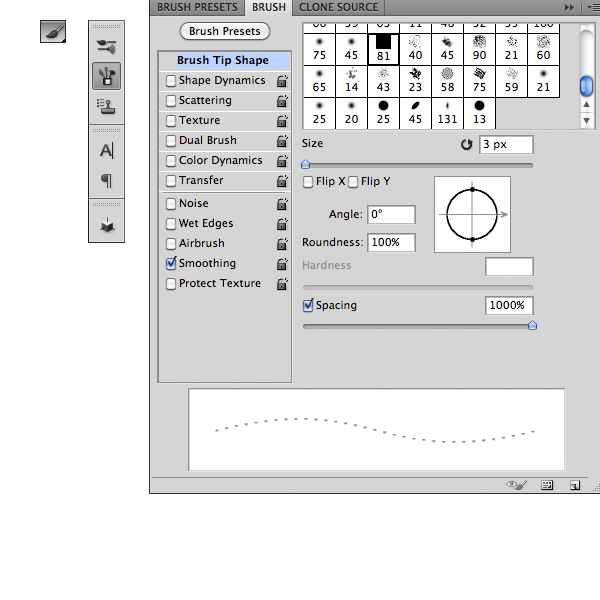This screenshot has height=600, width=600.
Task: Open the Brush panel icon in the dock
Action: click(x=106, y=75)
